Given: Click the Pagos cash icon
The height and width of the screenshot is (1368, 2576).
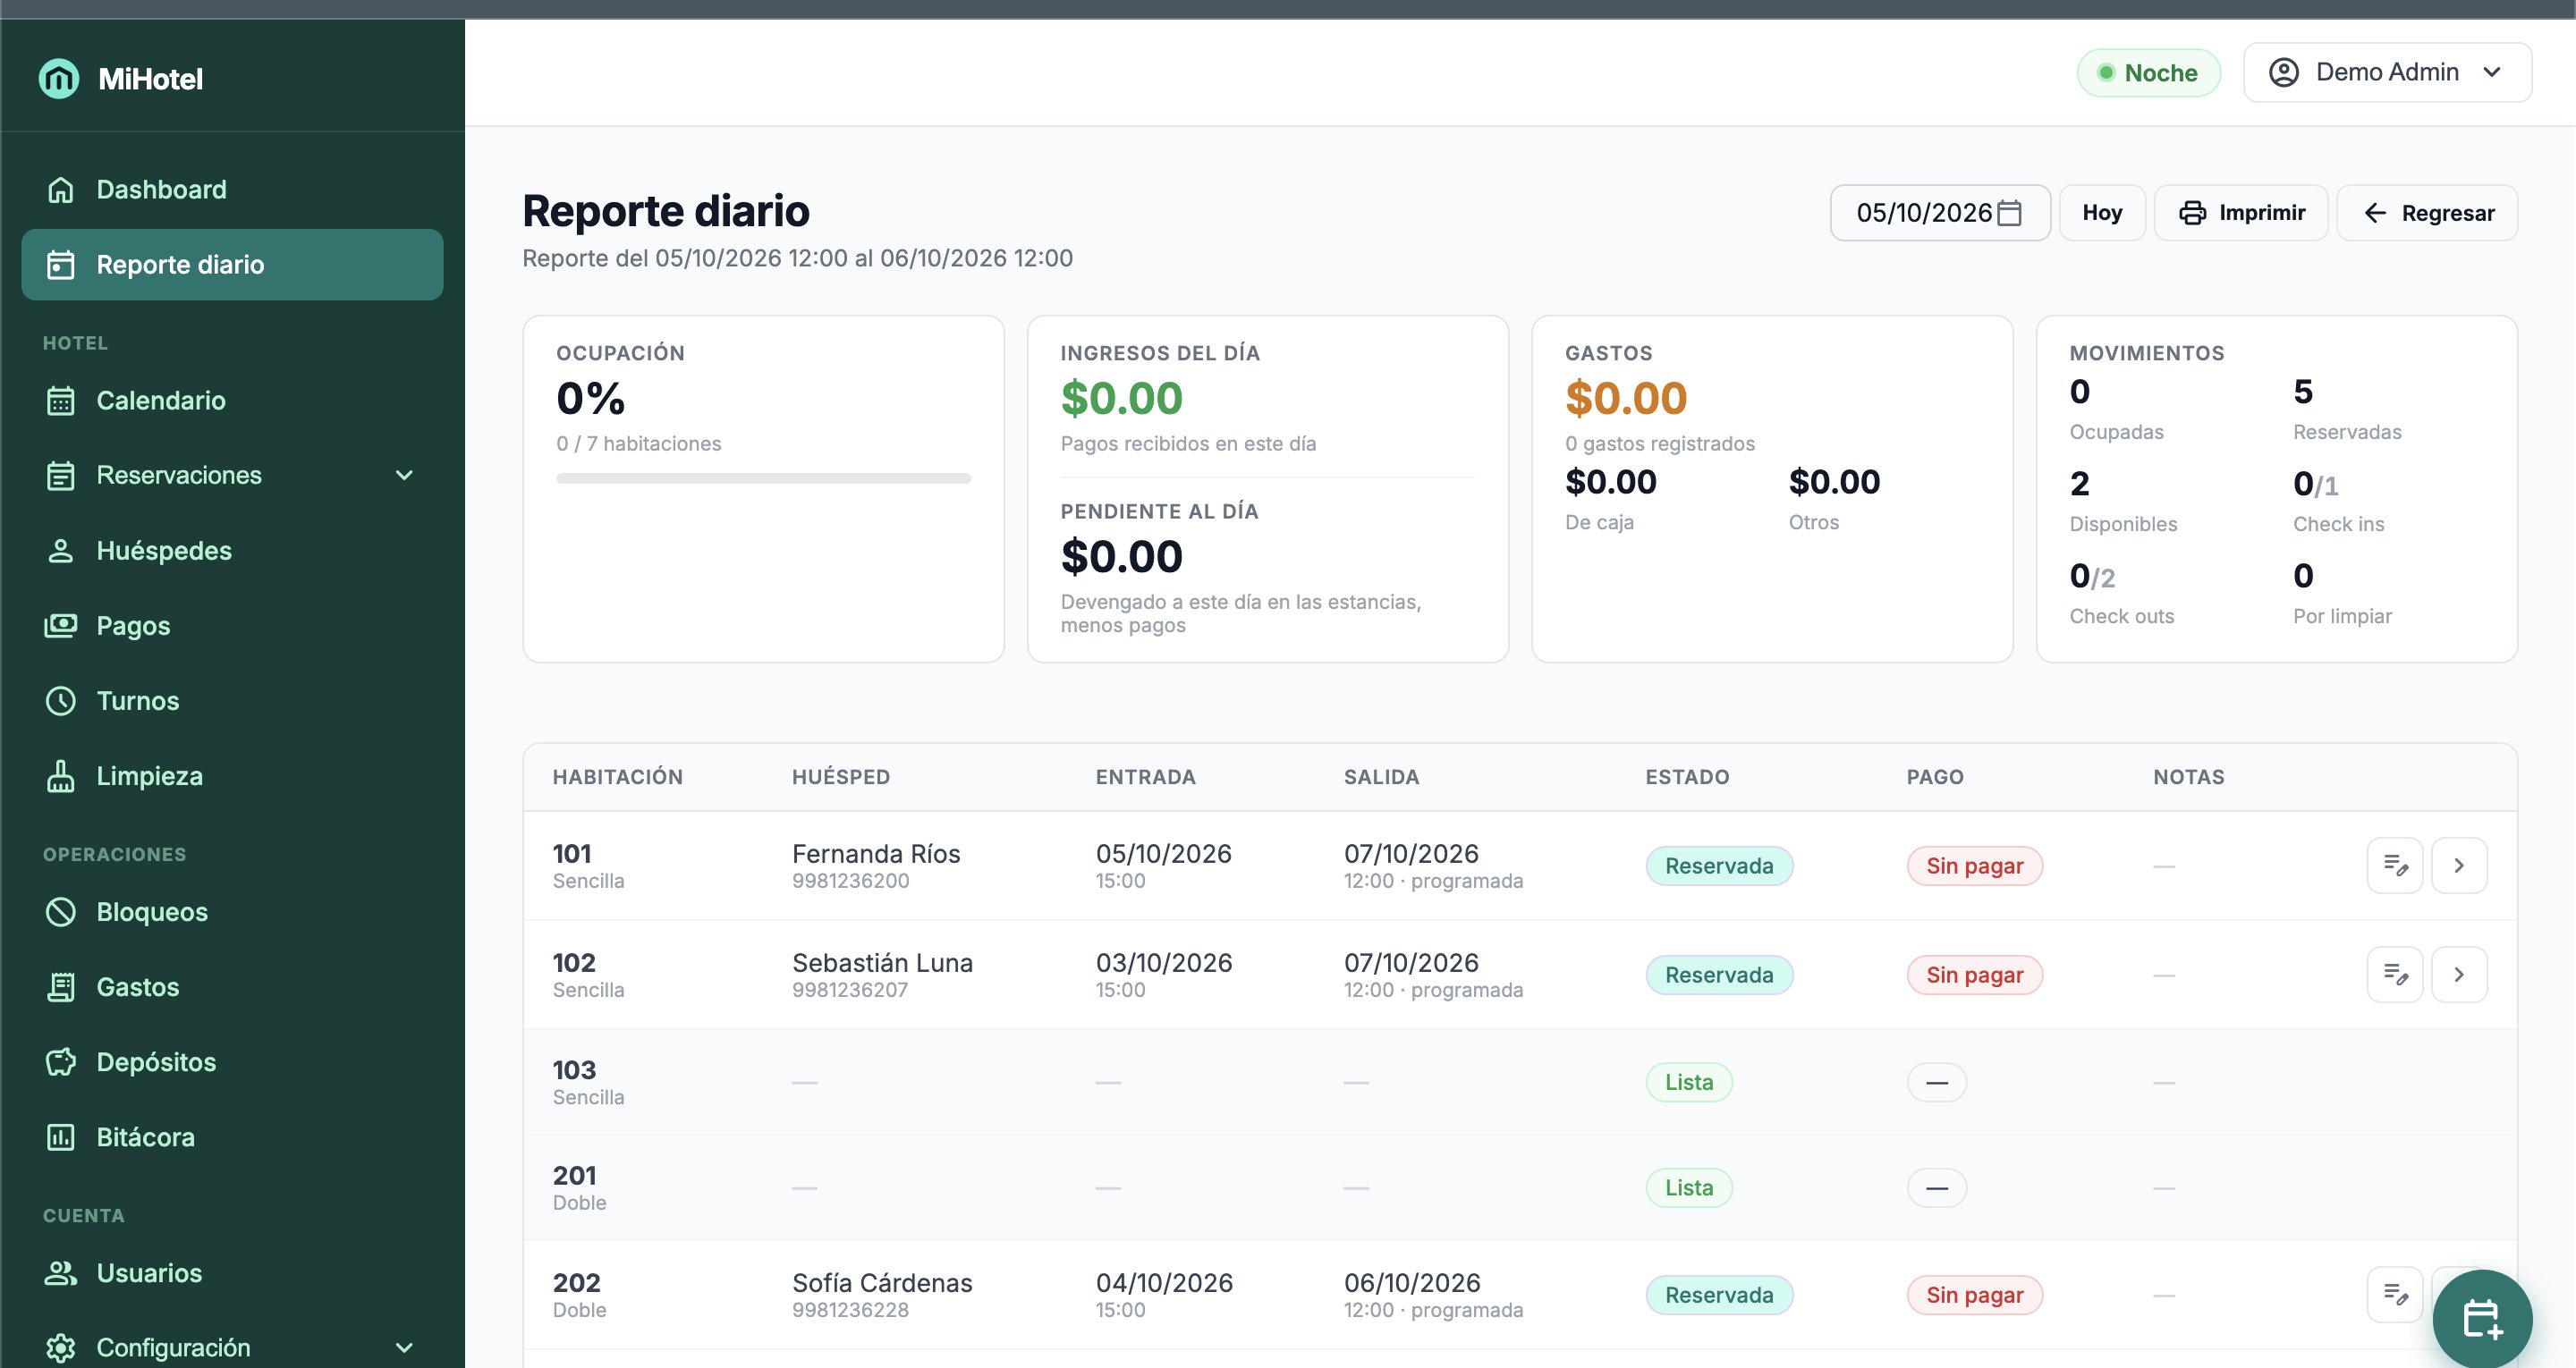Looking at the screenshot, I should [60, 626].
